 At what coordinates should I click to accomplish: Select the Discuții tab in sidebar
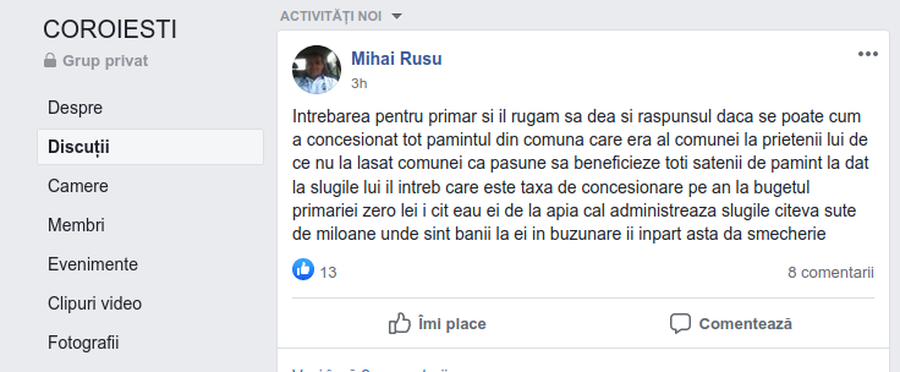tap(150, 147)
